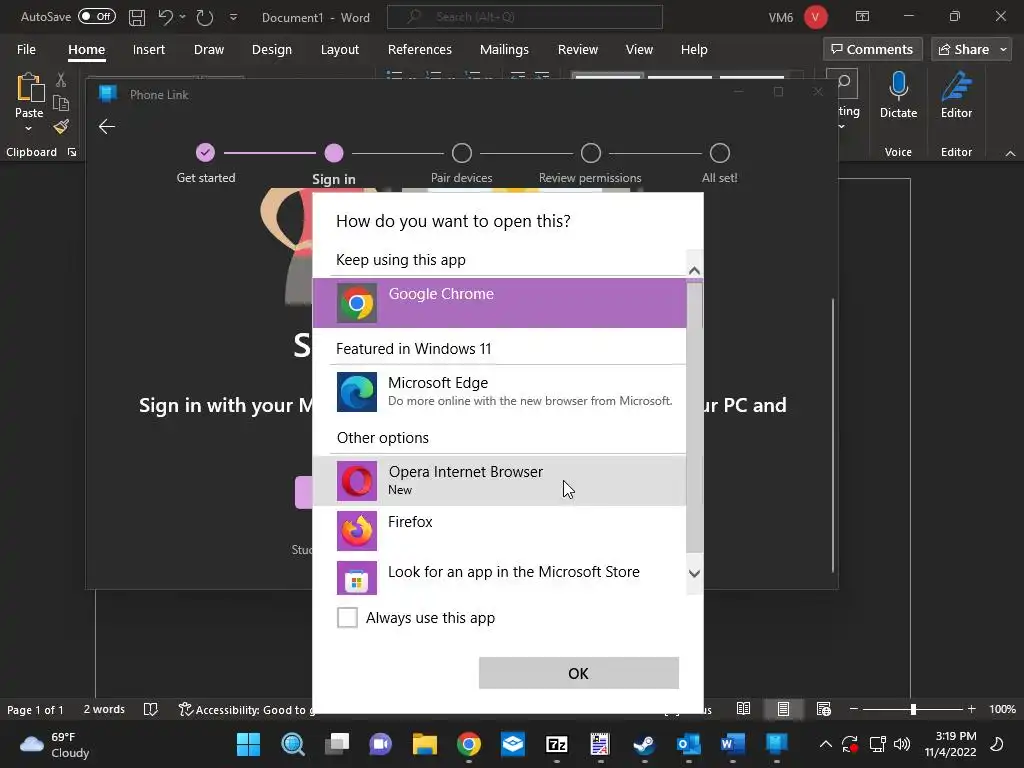Click the taskbar Search icon
The height and width of the screenshot is (768, 1024).
(293, 744)
